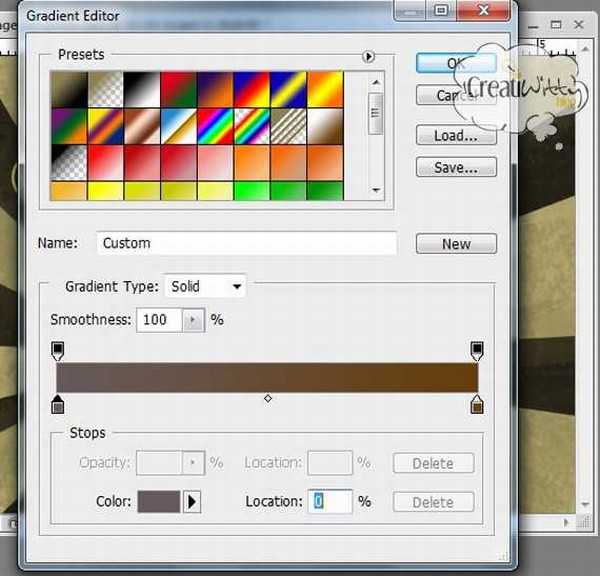Click the Load... button
Screen dimensions: 600x576
pos(455,135)
